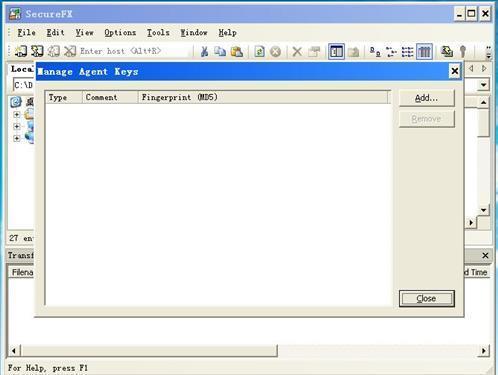
Task: Click file pane scroll down arrow
Action: point(483,210)
